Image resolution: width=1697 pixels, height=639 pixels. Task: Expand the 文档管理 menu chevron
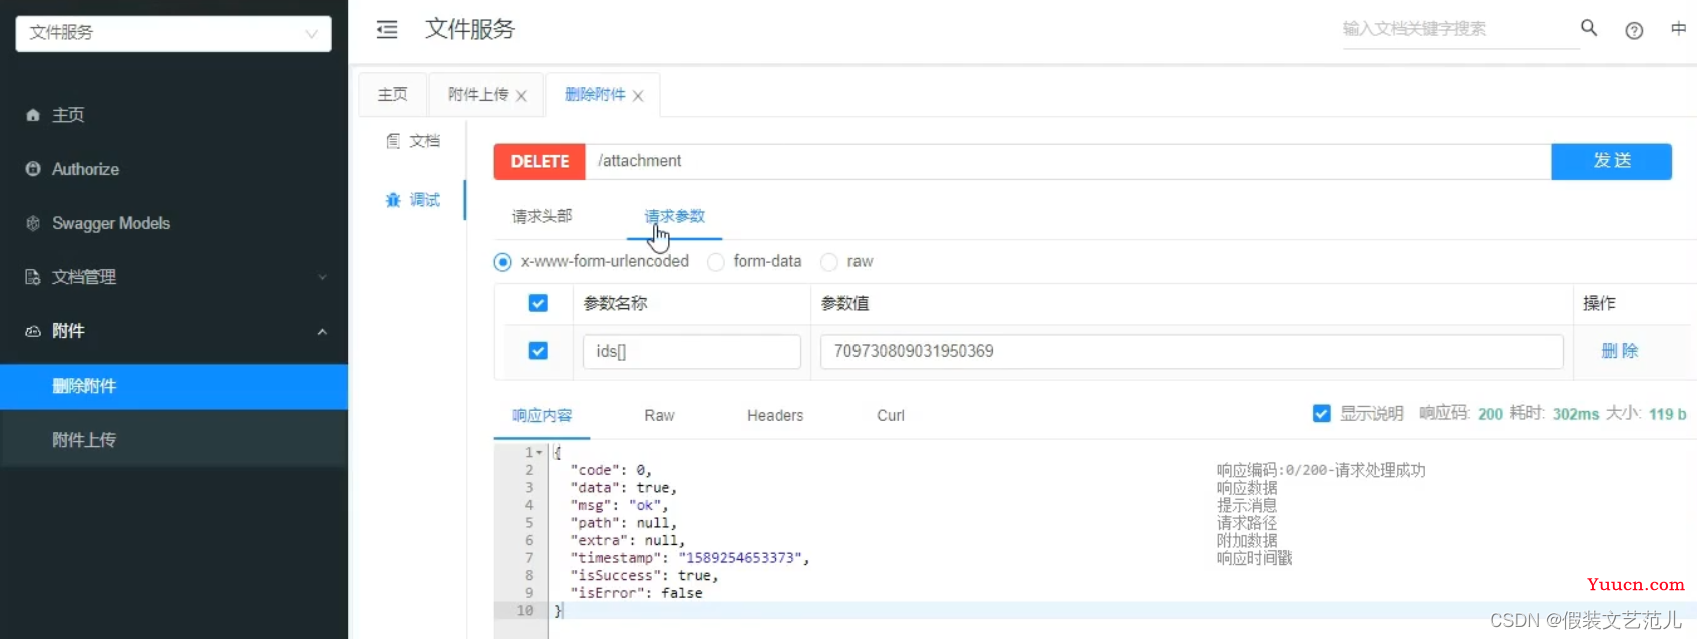tap(322, 277)
